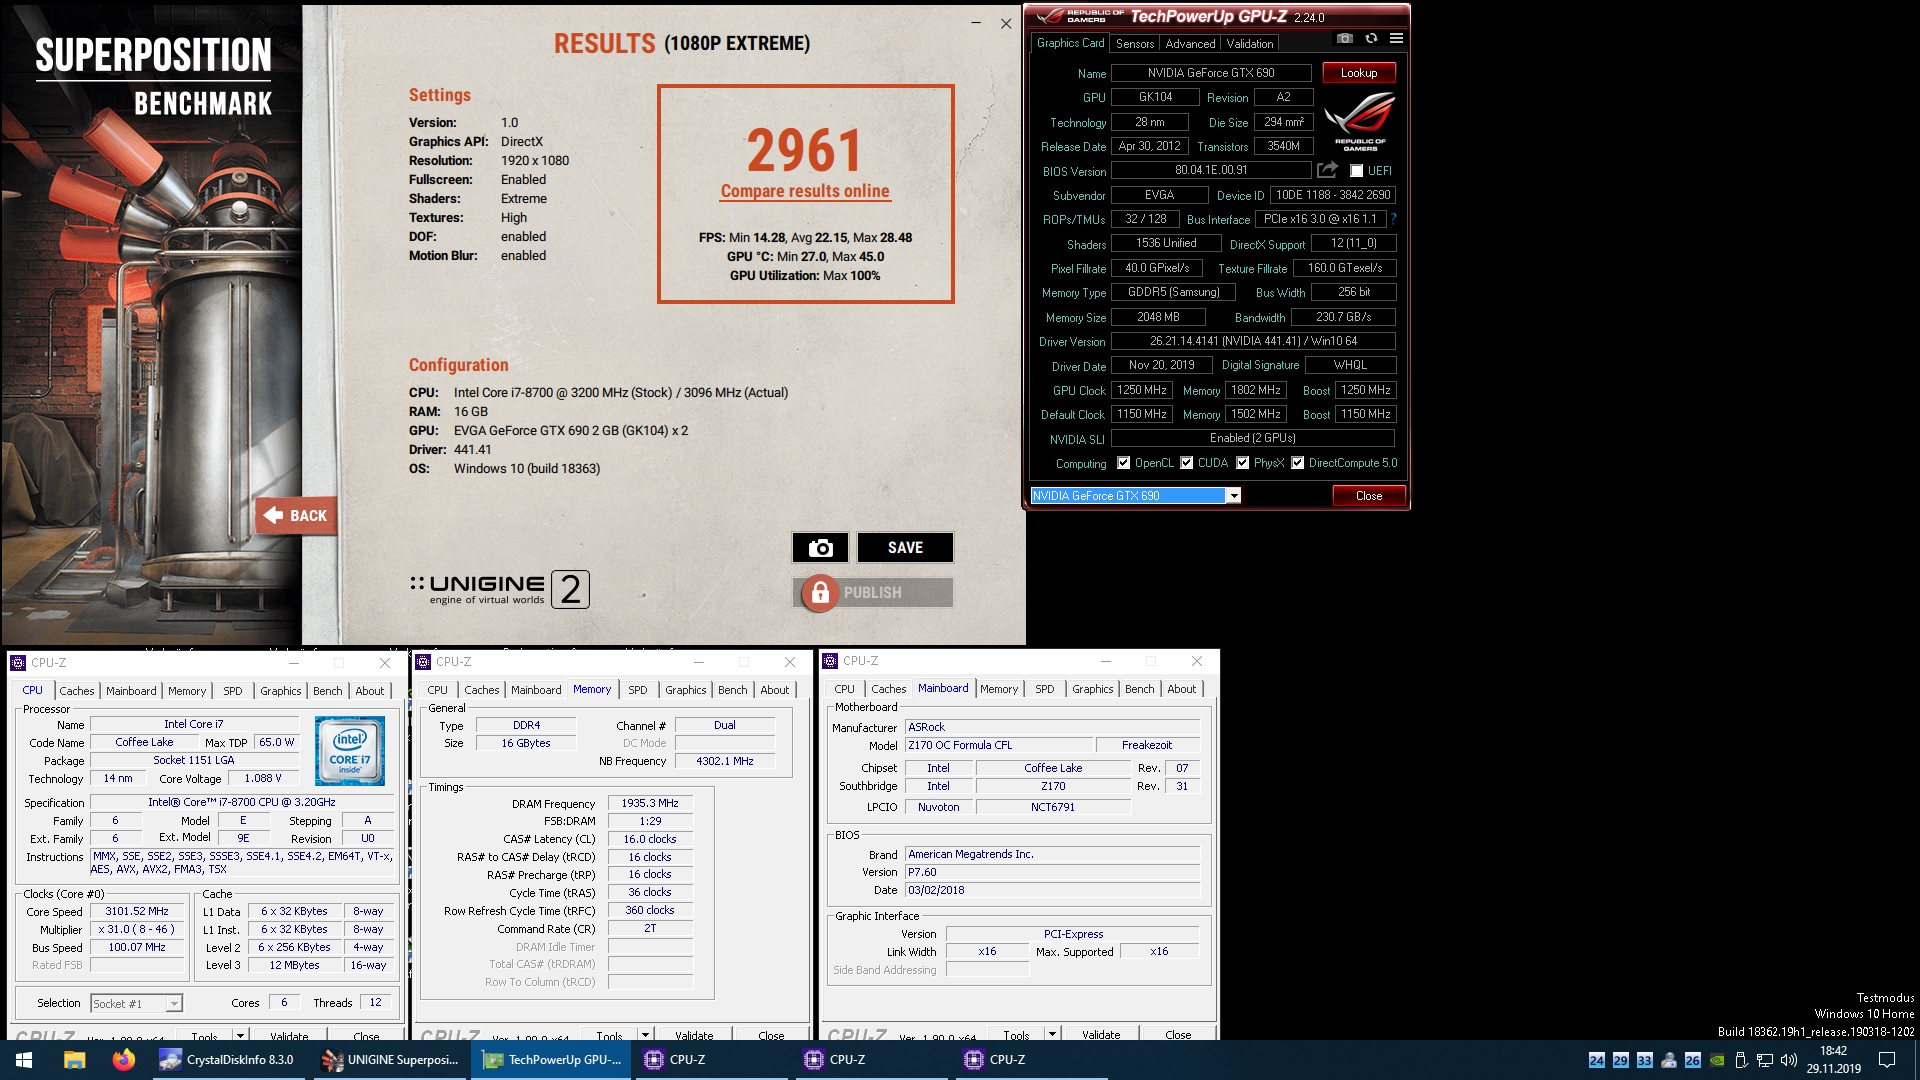Switch to the GPU-Z Advanced tab

[1190, 44]
